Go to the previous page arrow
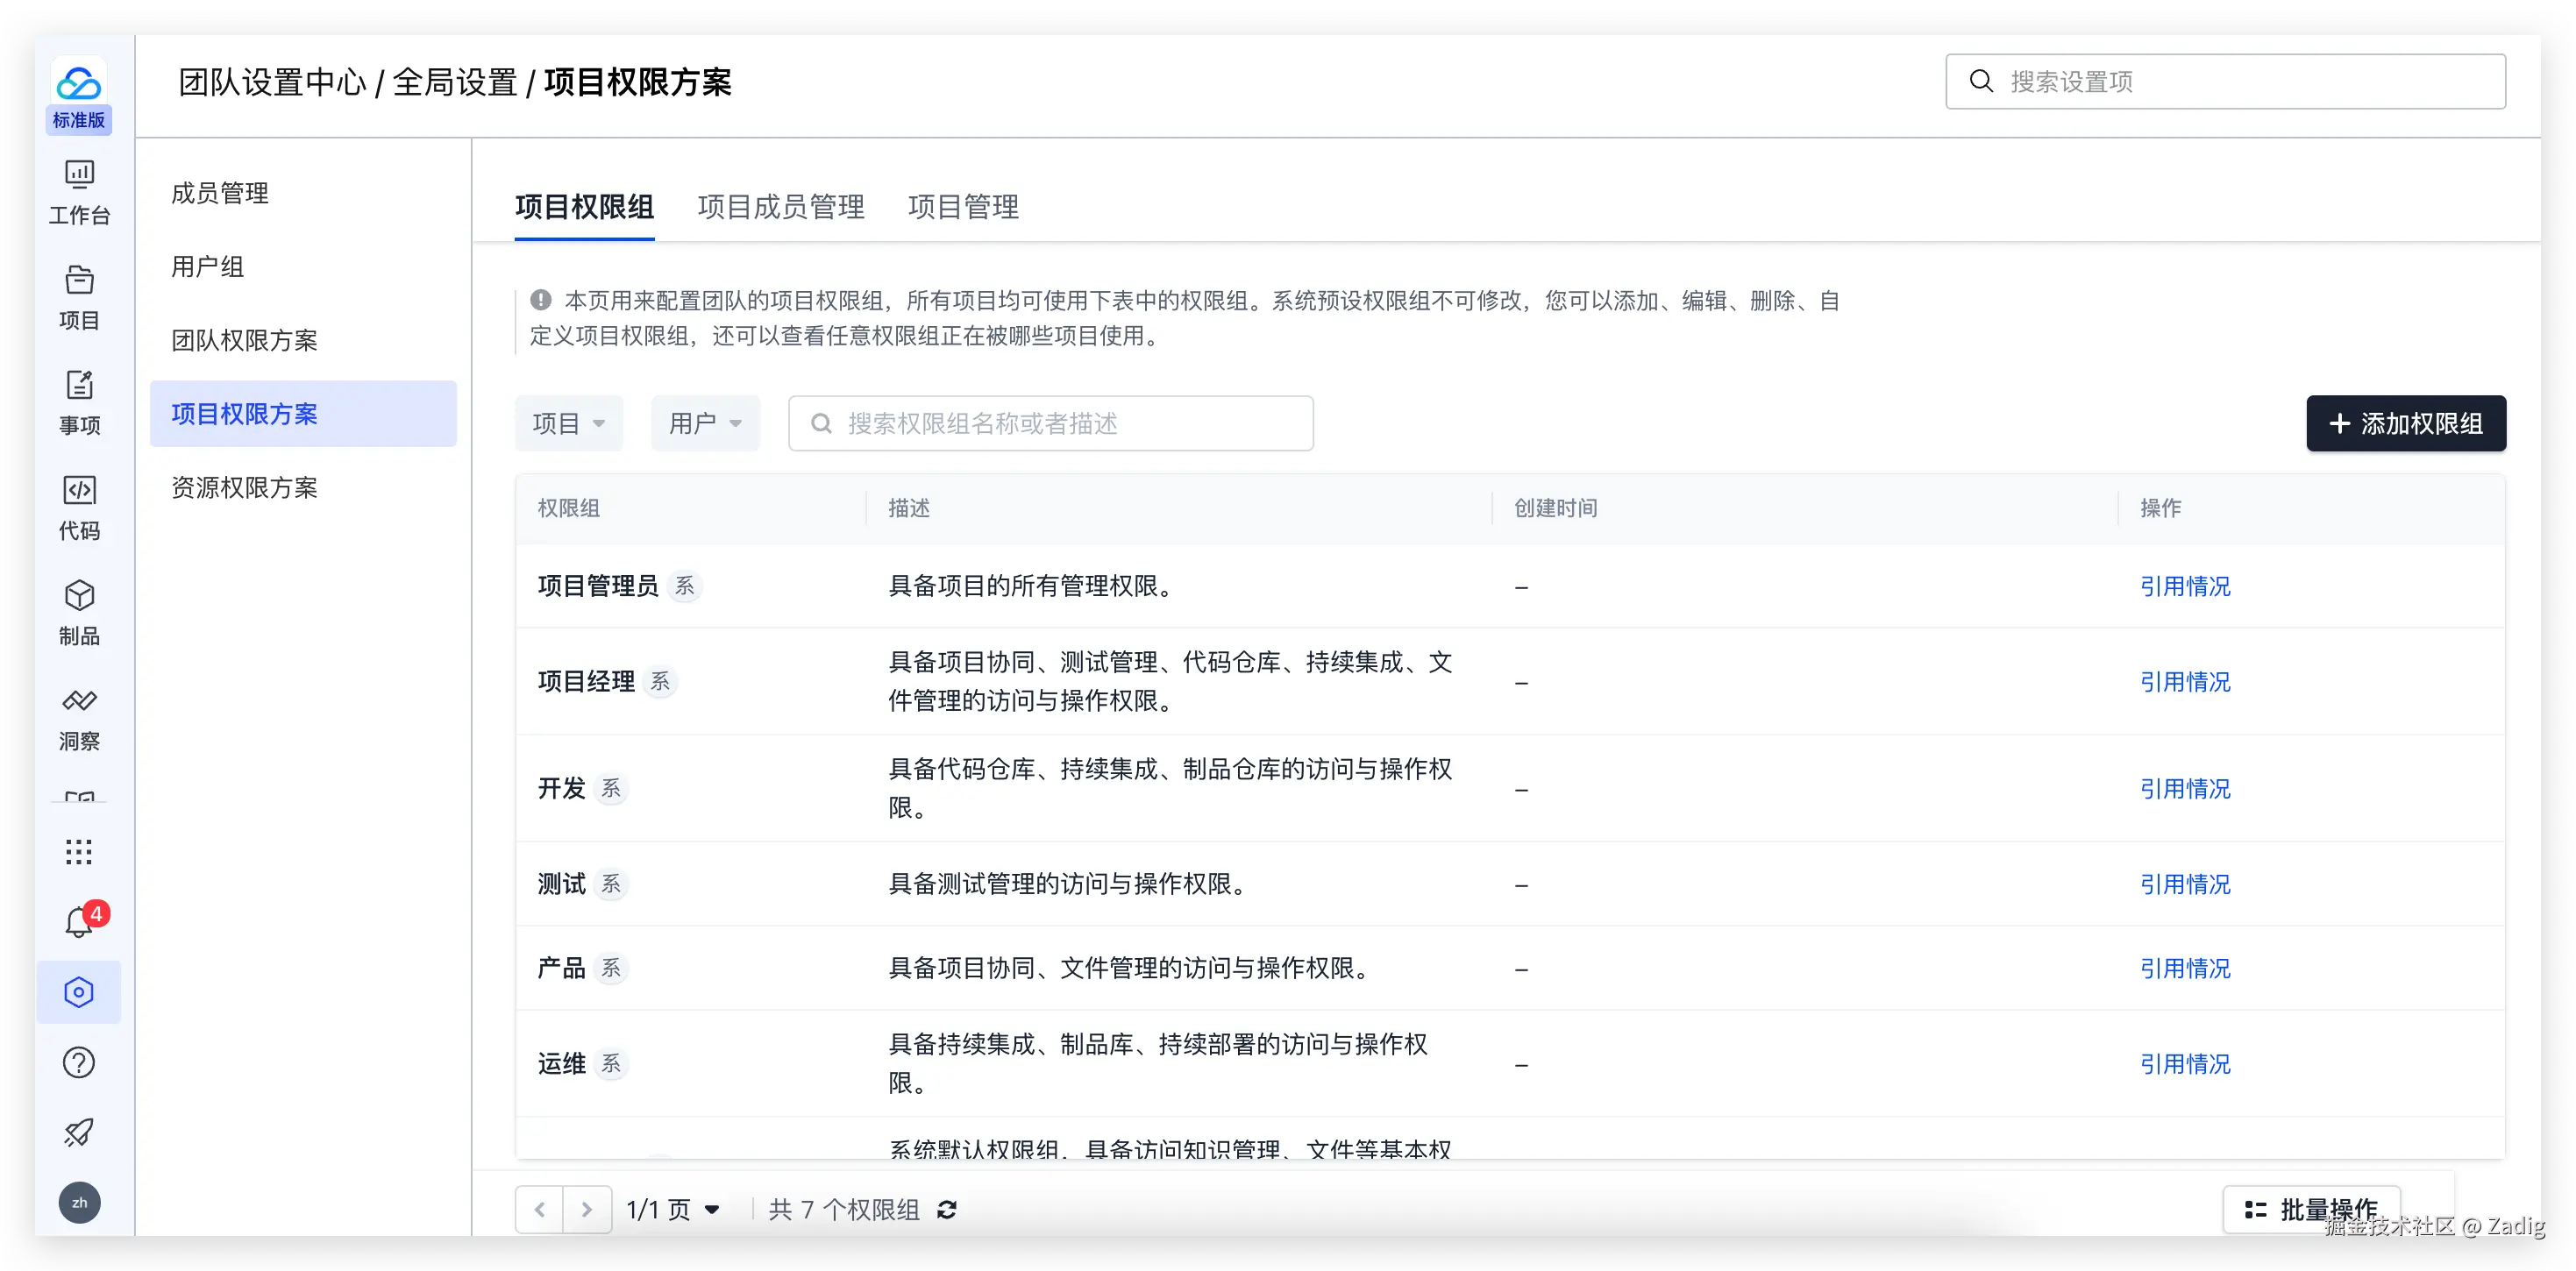2576x1271 pixels. click(540, 1210)
